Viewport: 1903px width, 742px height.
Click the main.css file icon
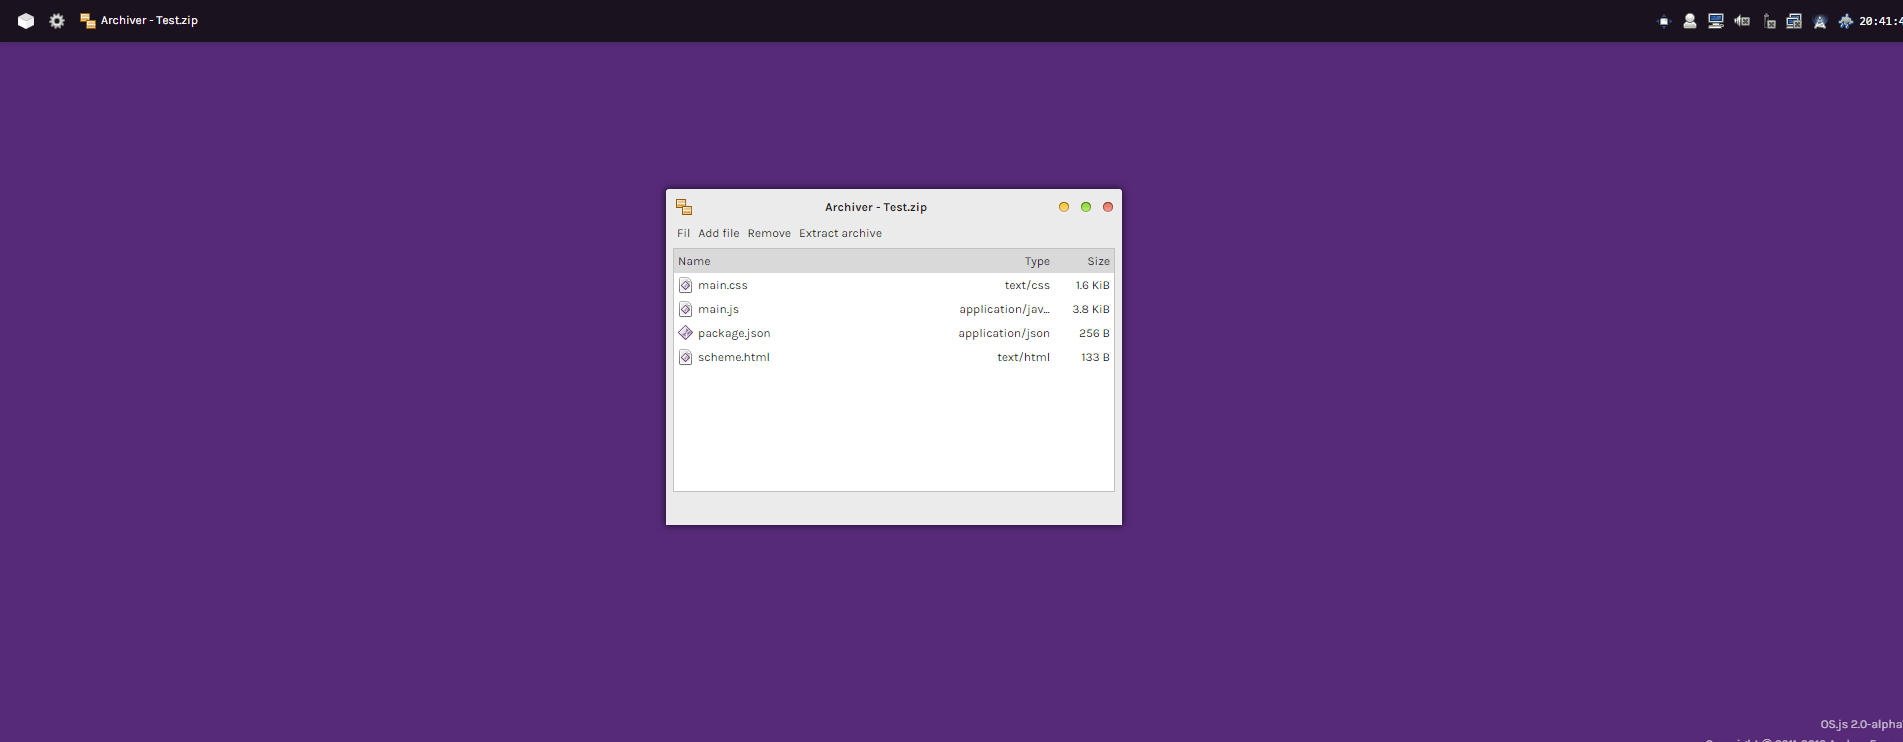tap(685, 285)
